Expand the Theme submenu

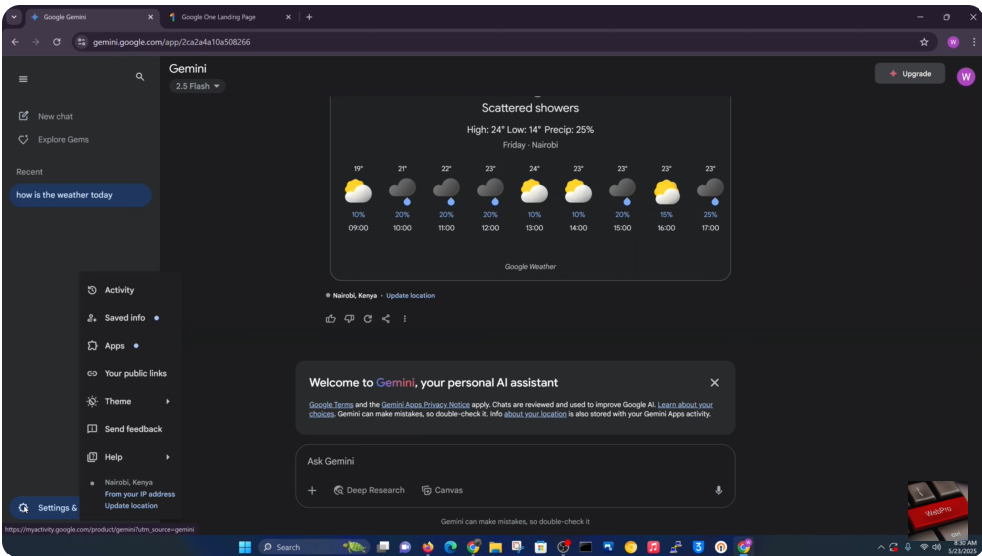[130, 401]
